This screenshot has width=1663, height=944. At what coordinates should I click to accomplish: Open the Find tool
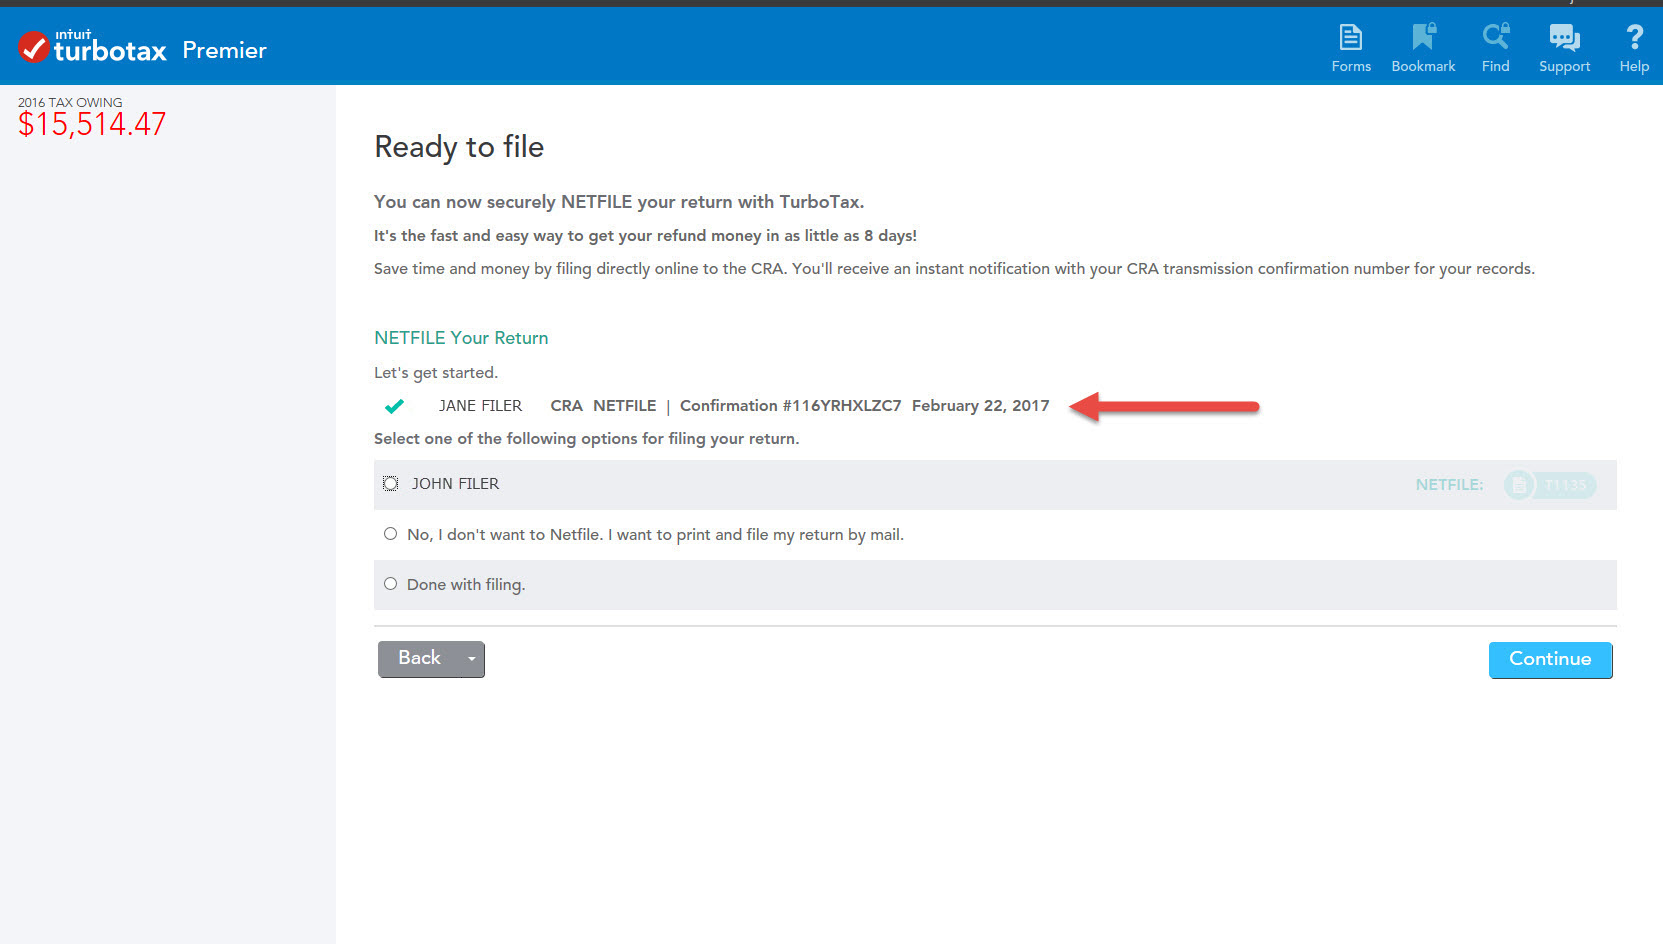click(x=1496, y=48)
